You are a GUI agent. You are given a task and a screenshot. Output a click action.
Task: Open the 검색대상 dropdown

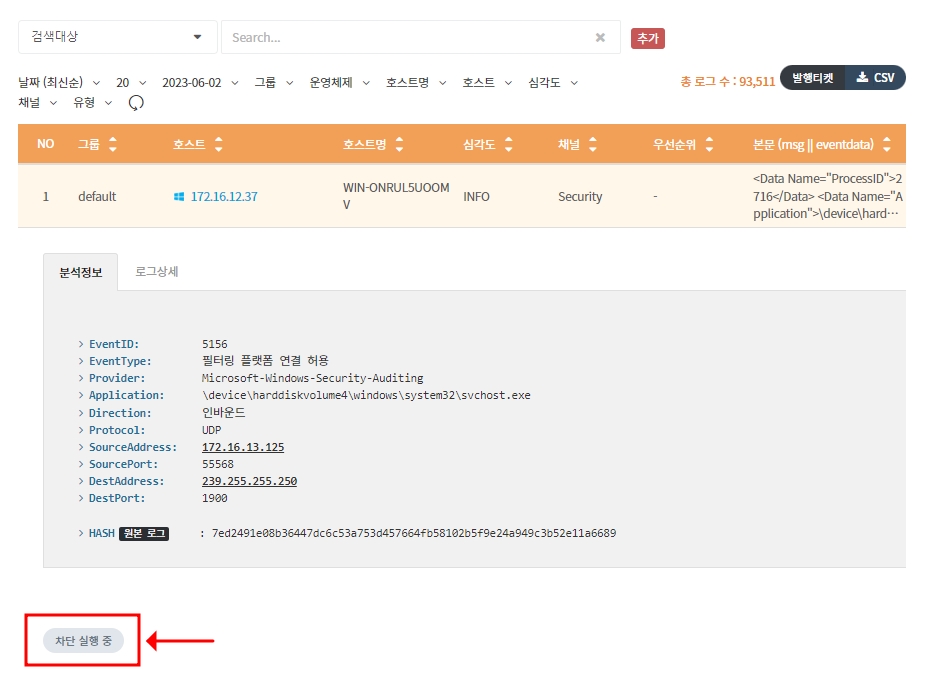click(117, 37)
